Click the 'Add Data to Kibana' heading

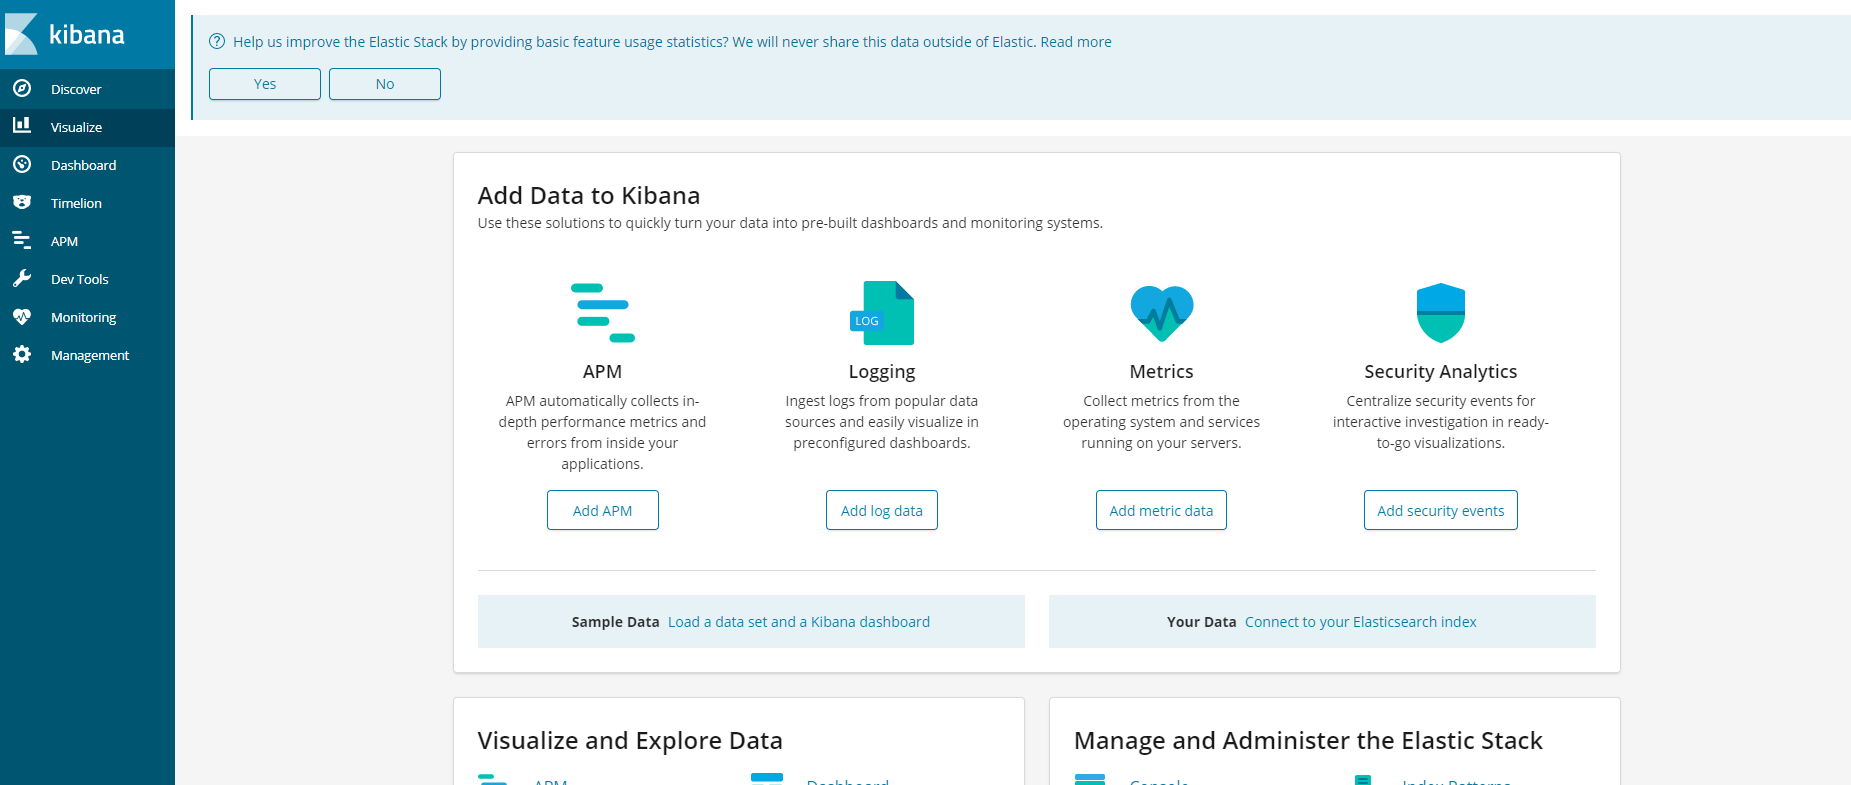(x=589, y=195)
